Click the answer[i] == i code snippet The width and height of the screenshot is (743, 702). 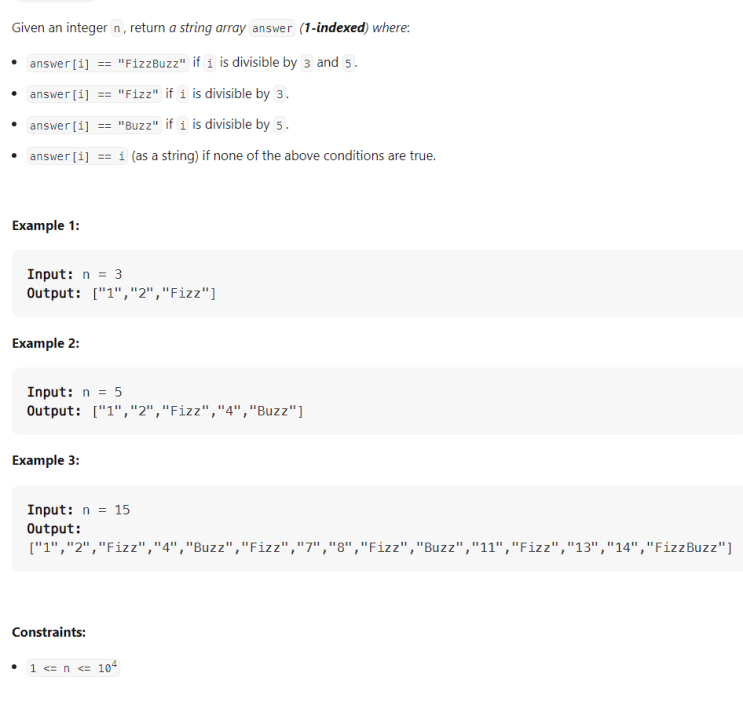pyautogui.click(x=77, y=157)
